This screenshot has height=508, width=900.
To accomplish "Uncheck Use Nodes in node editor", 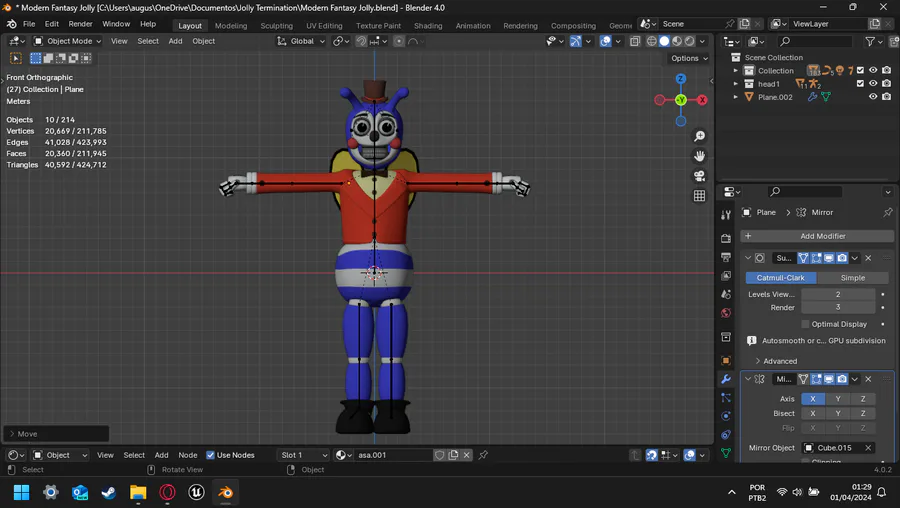I will (x=210, y=455).
